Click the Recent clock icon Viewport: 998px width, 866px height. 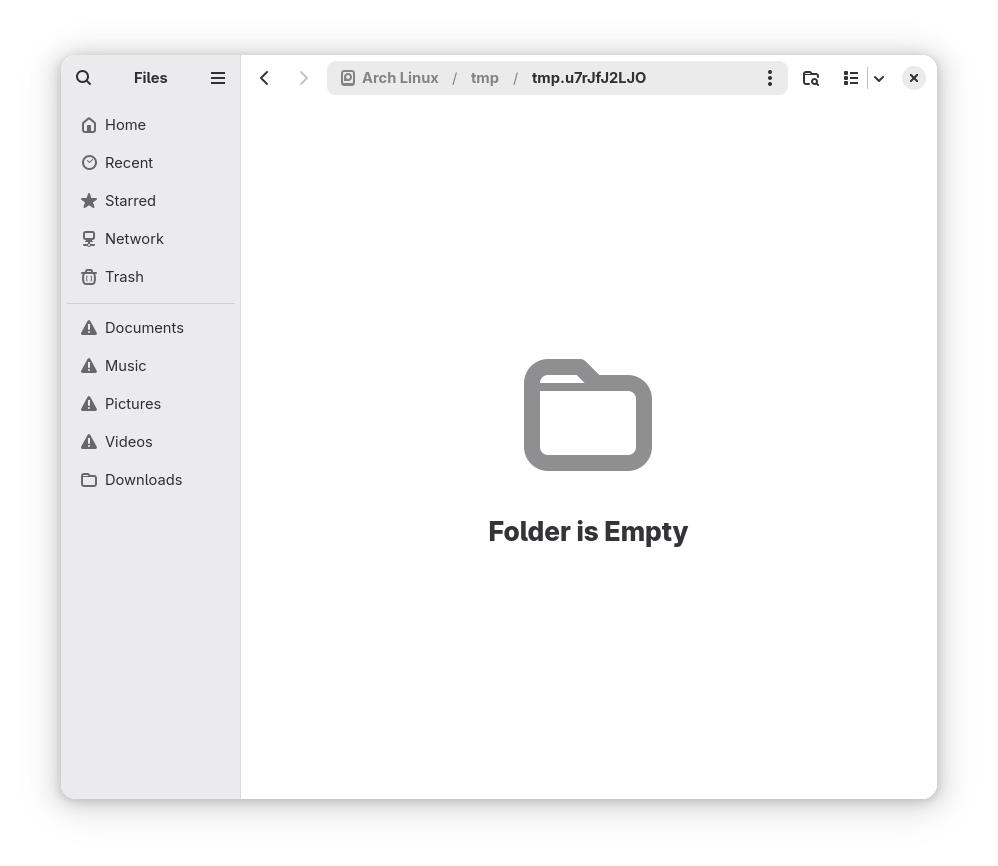89,163
